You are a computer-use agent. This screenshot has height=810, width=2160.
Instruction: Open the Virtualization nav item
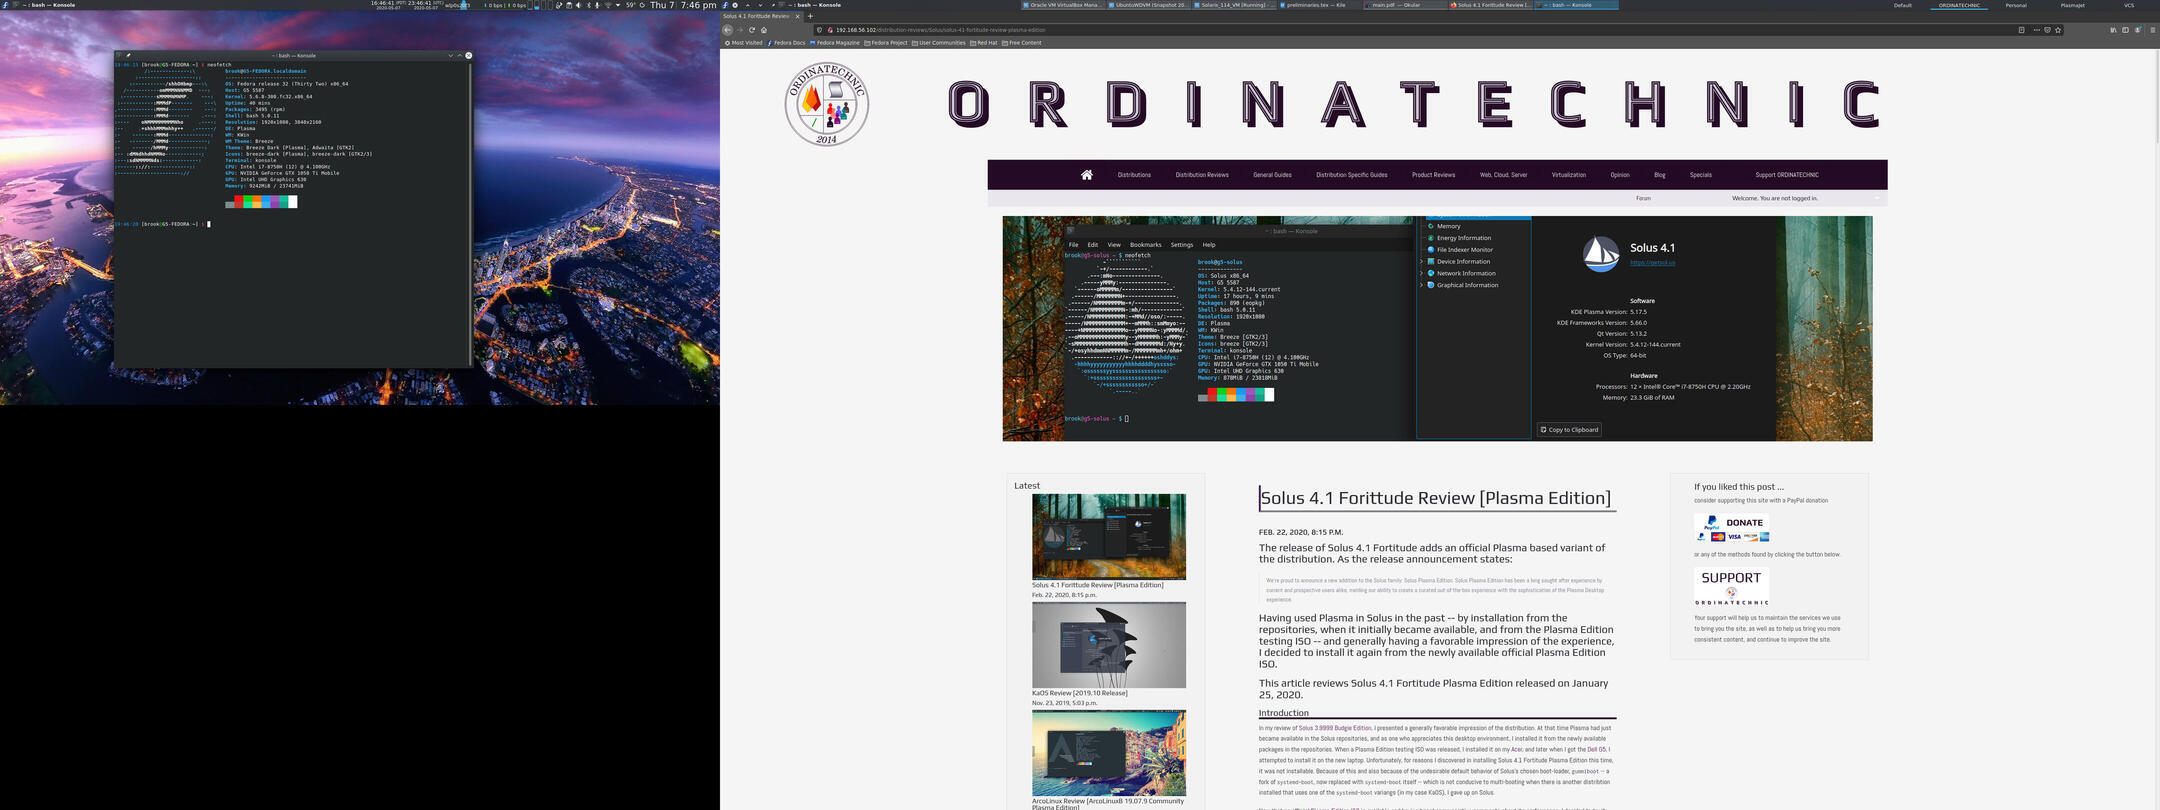[1568, 175]
